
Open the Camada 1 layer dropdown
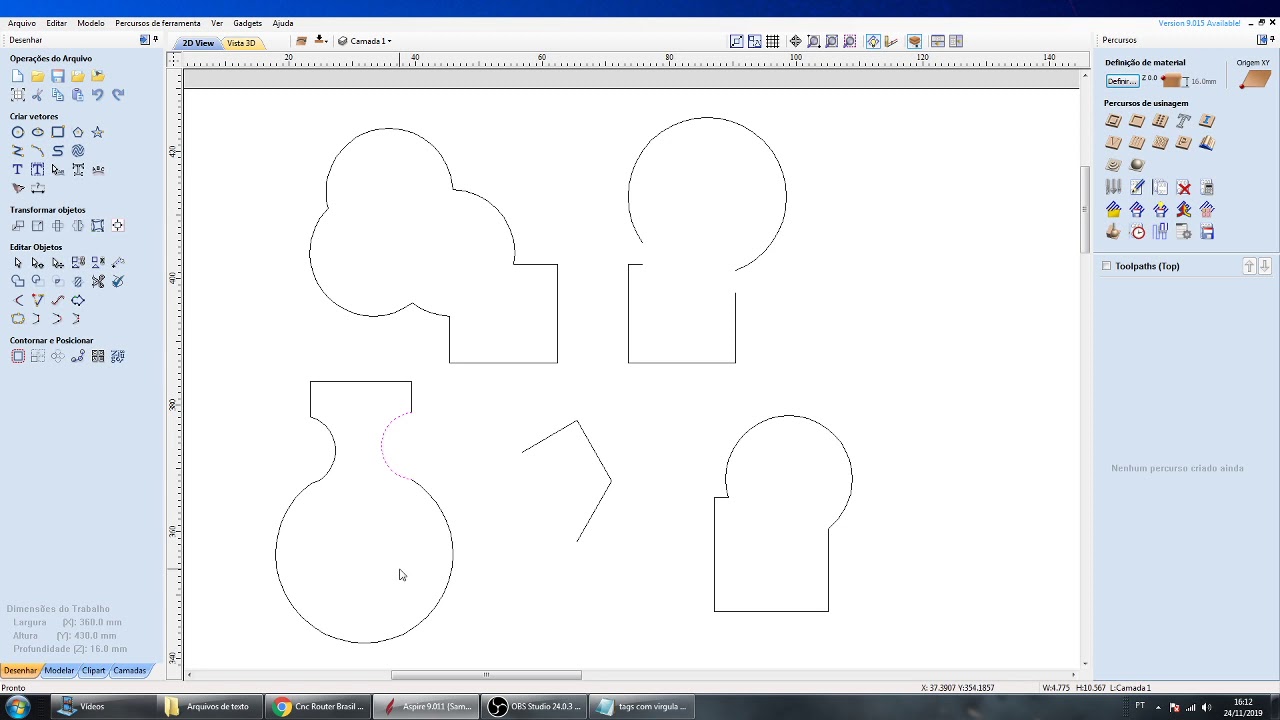(365, 41)
